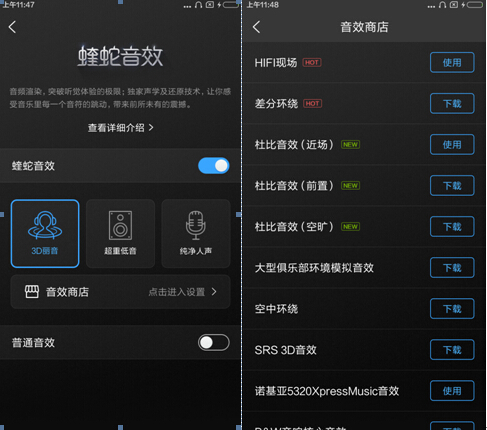
Task: Enable the 普通音效 switch
Action: pos(214,342)
